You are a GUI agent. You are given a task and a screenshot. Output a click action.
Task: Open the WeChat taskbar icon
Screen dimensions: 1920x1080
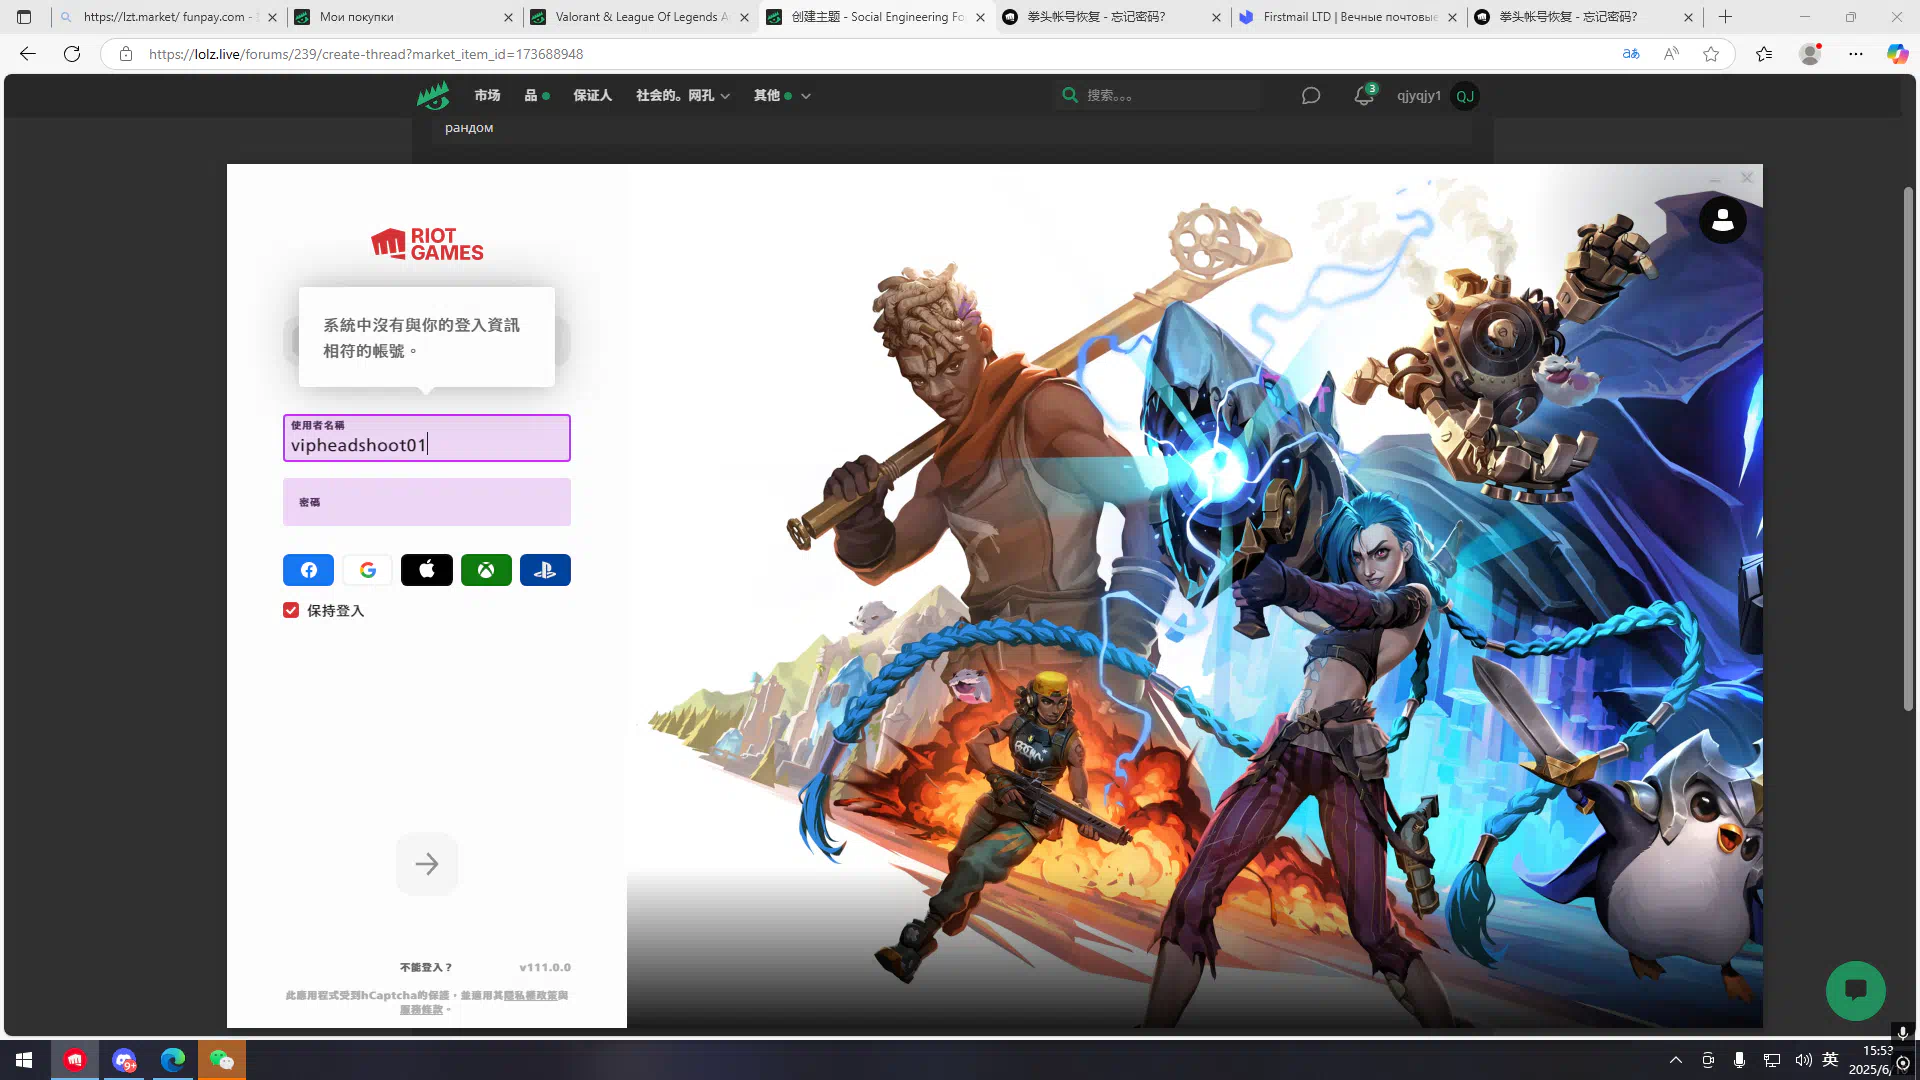(222, 1060)
